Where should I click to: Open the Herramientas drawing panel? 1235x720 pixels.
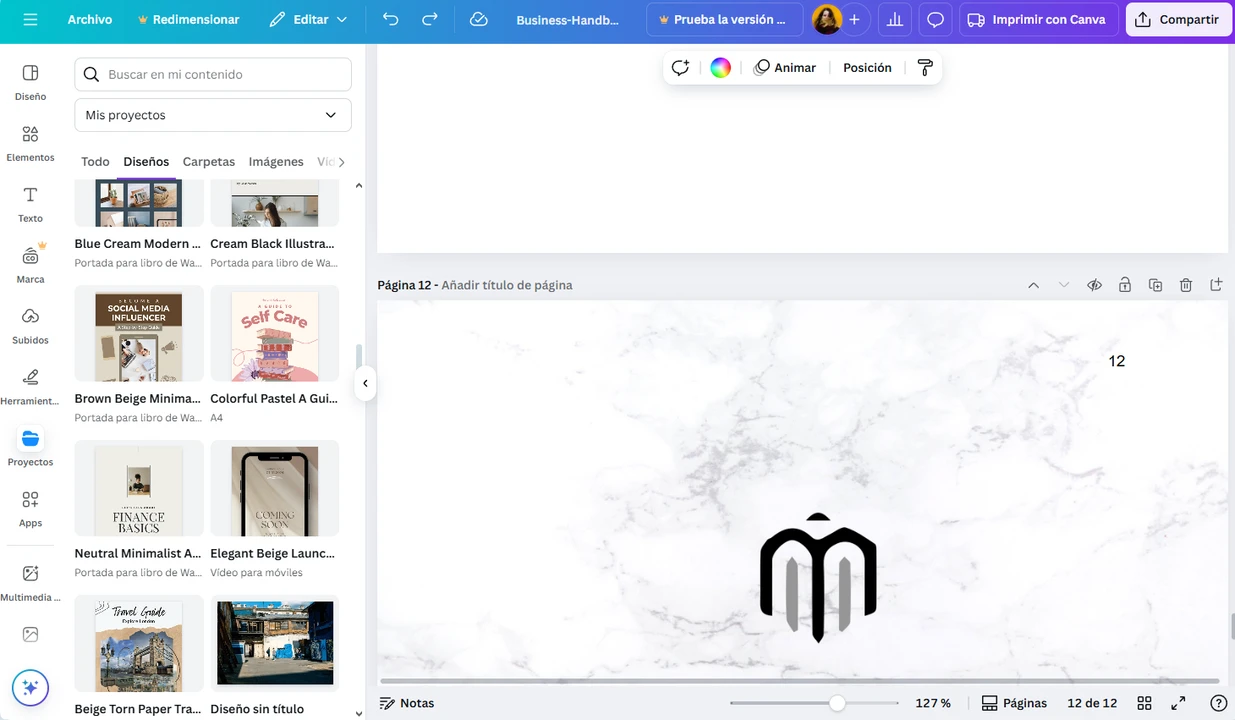tap(30, 387)
